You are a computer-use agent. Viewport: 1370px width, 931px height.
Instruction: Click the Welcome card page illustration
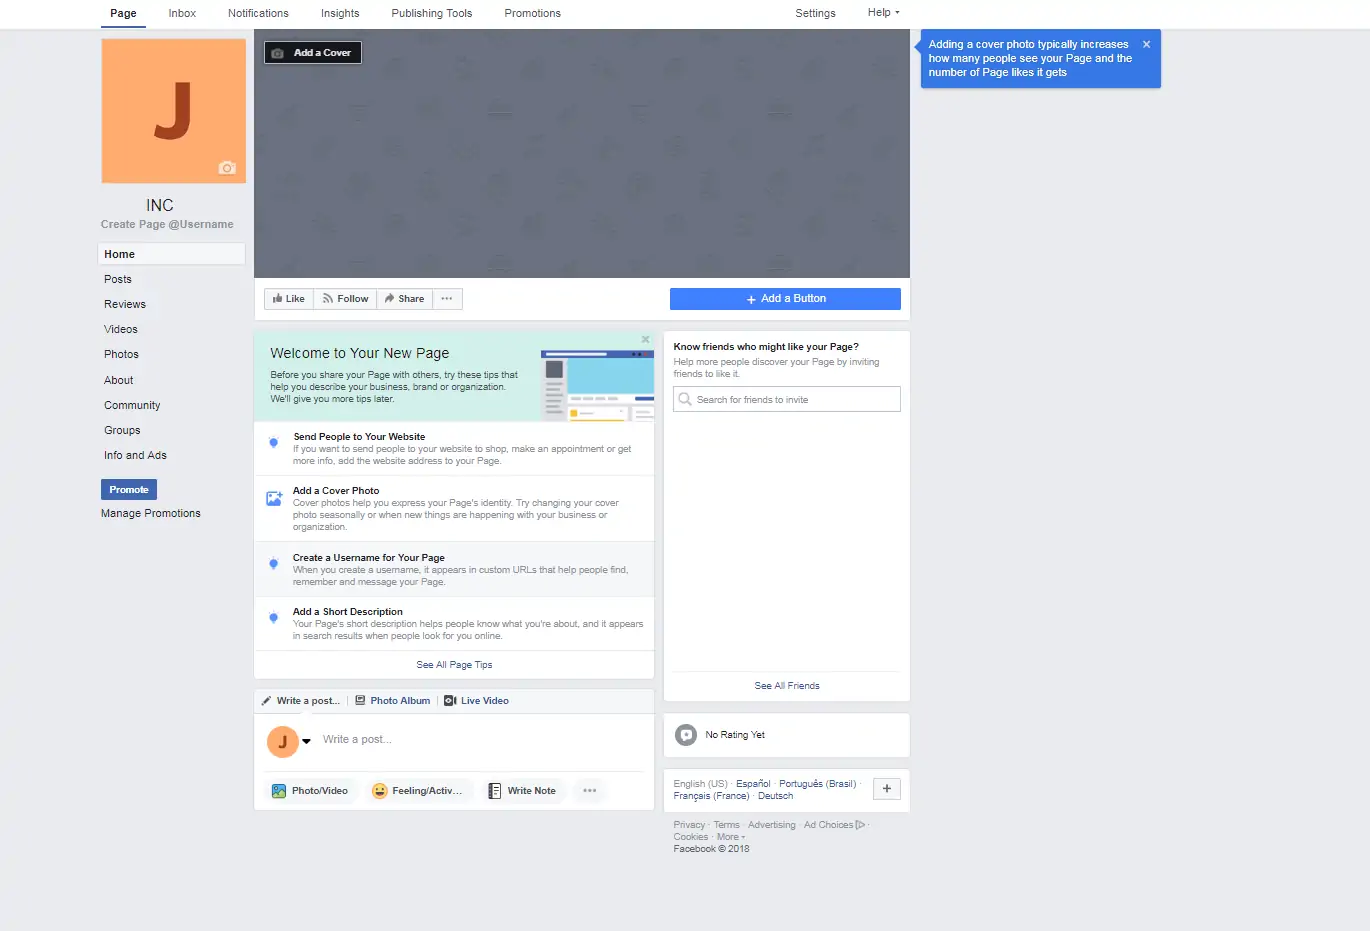[597, 385]
